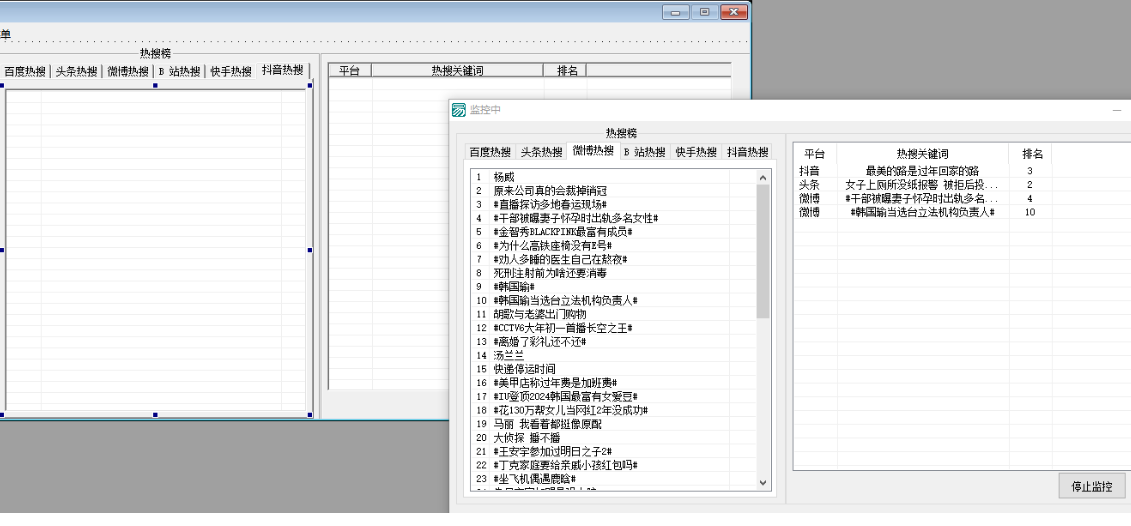Select B 站热搜 tab in 监控中 window
1131x526 pixels.
click(643, 152)
